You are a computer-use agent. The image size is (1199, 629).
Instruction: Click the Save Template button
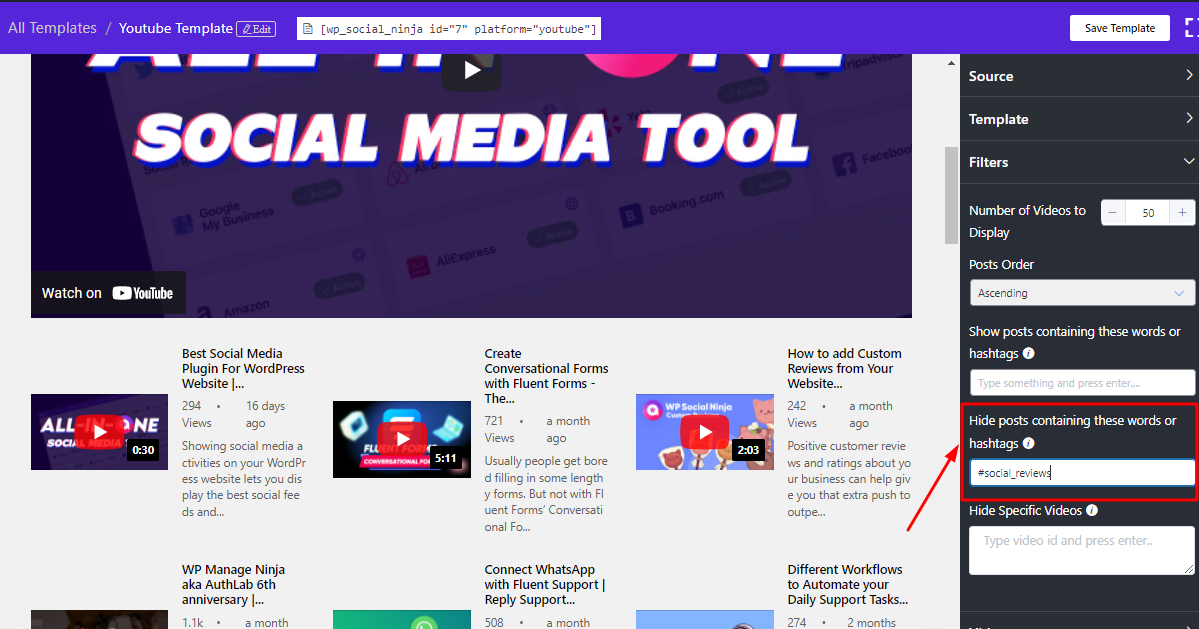point(1119,28)
